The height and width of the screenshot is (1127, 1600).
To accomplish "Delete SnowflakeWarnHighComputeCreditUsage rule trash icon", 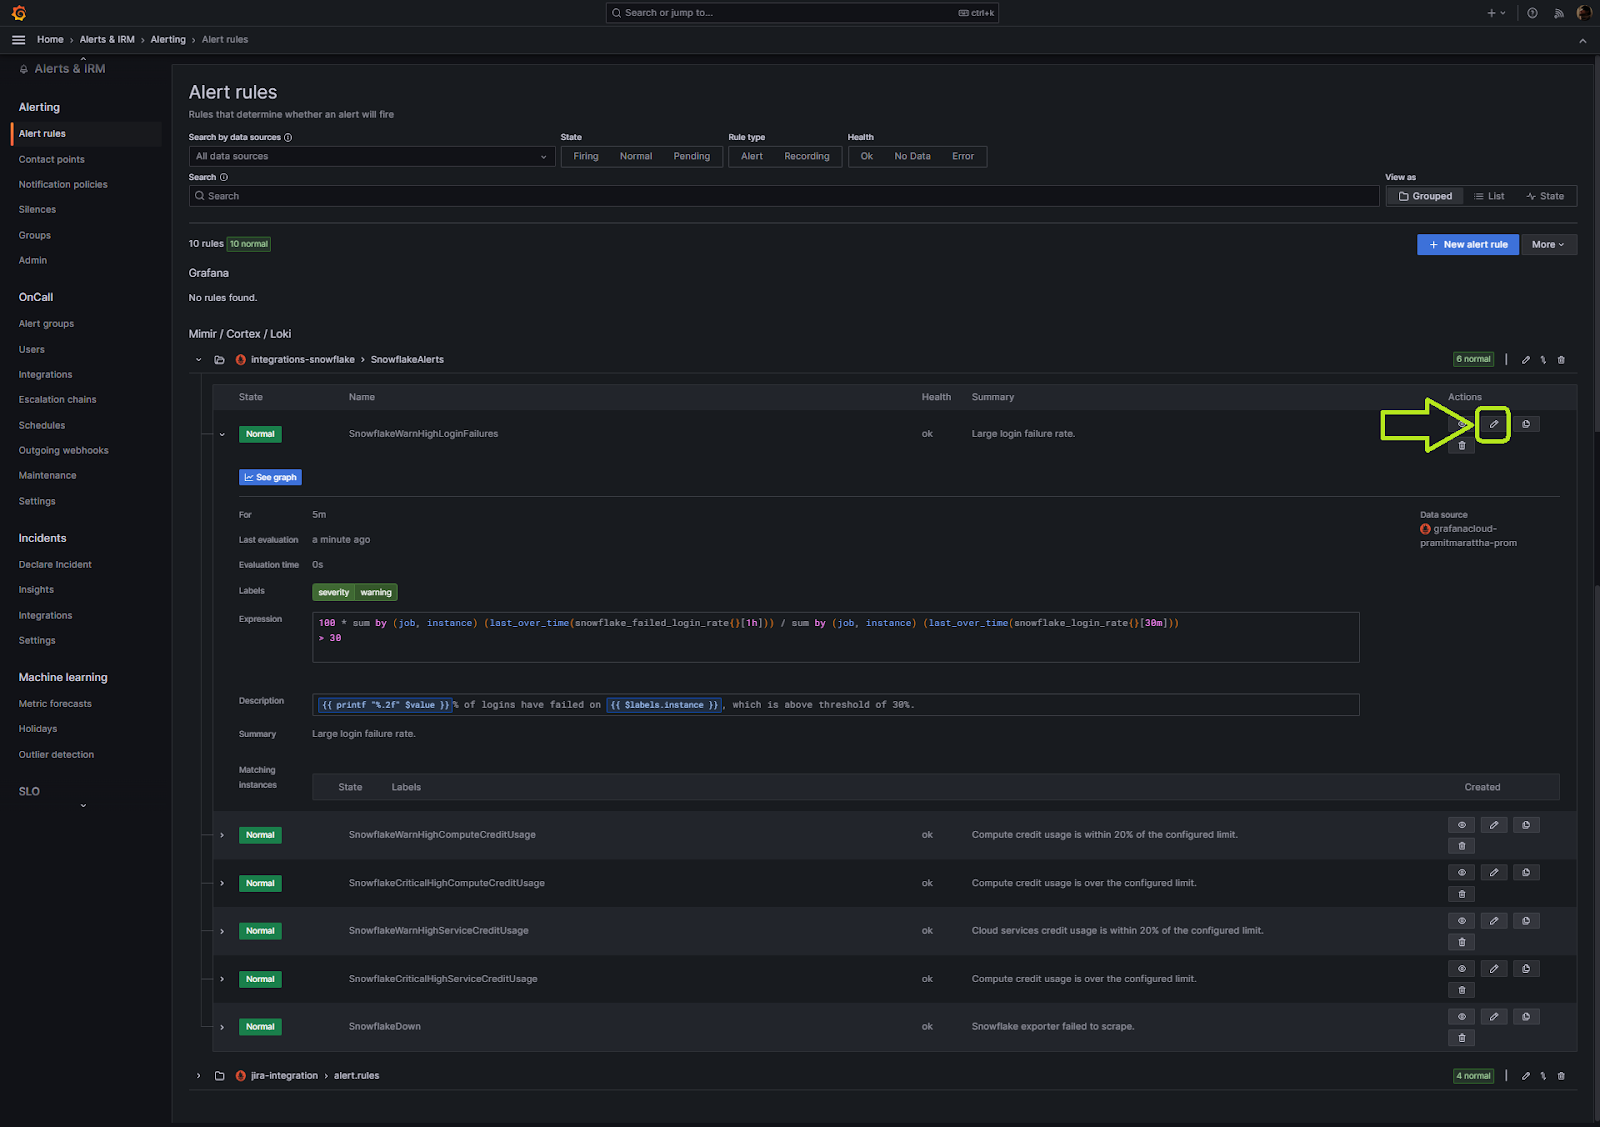I will point(1462,846).
